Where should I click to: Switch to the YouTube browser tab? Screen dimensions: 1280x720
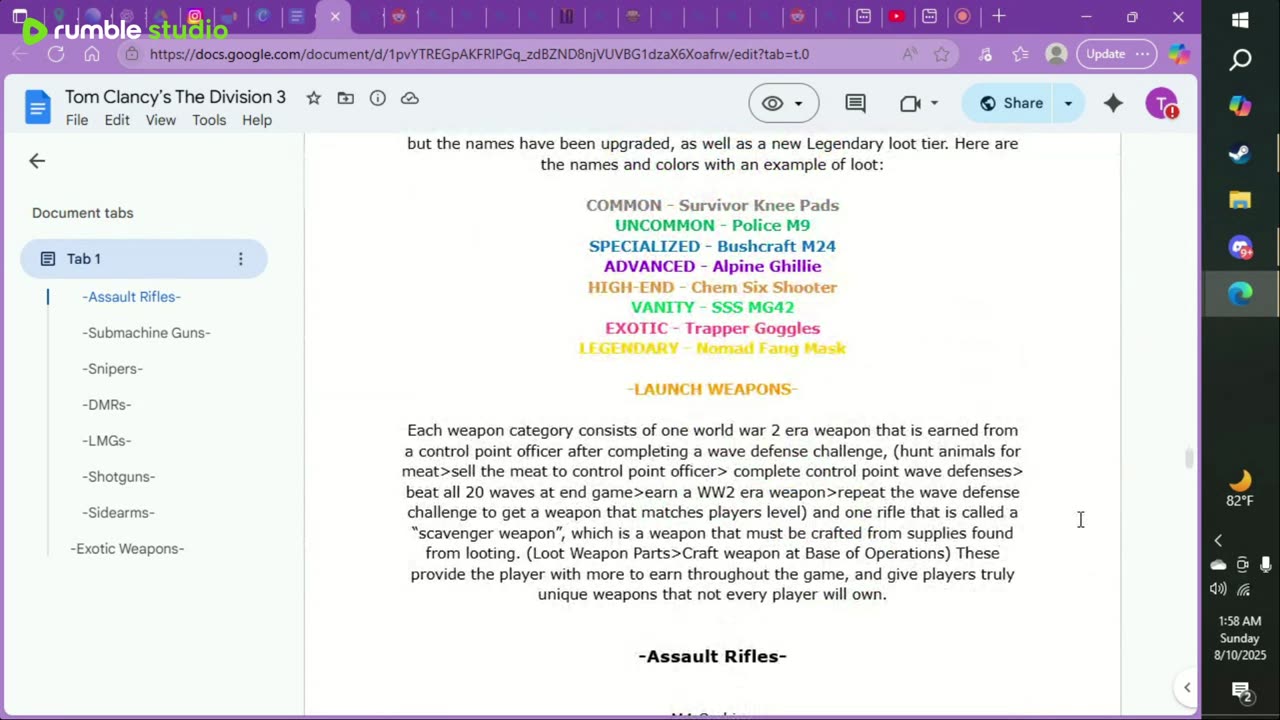897,16
